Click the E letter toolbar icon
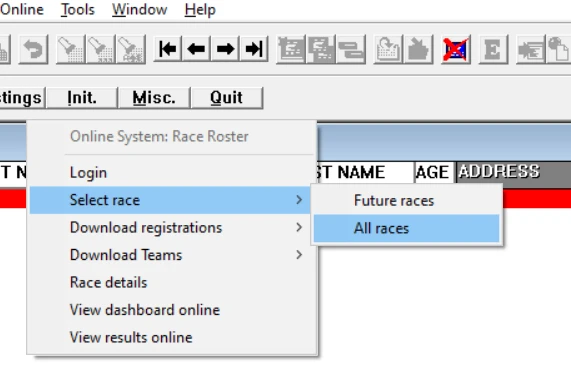 (493, 49)
